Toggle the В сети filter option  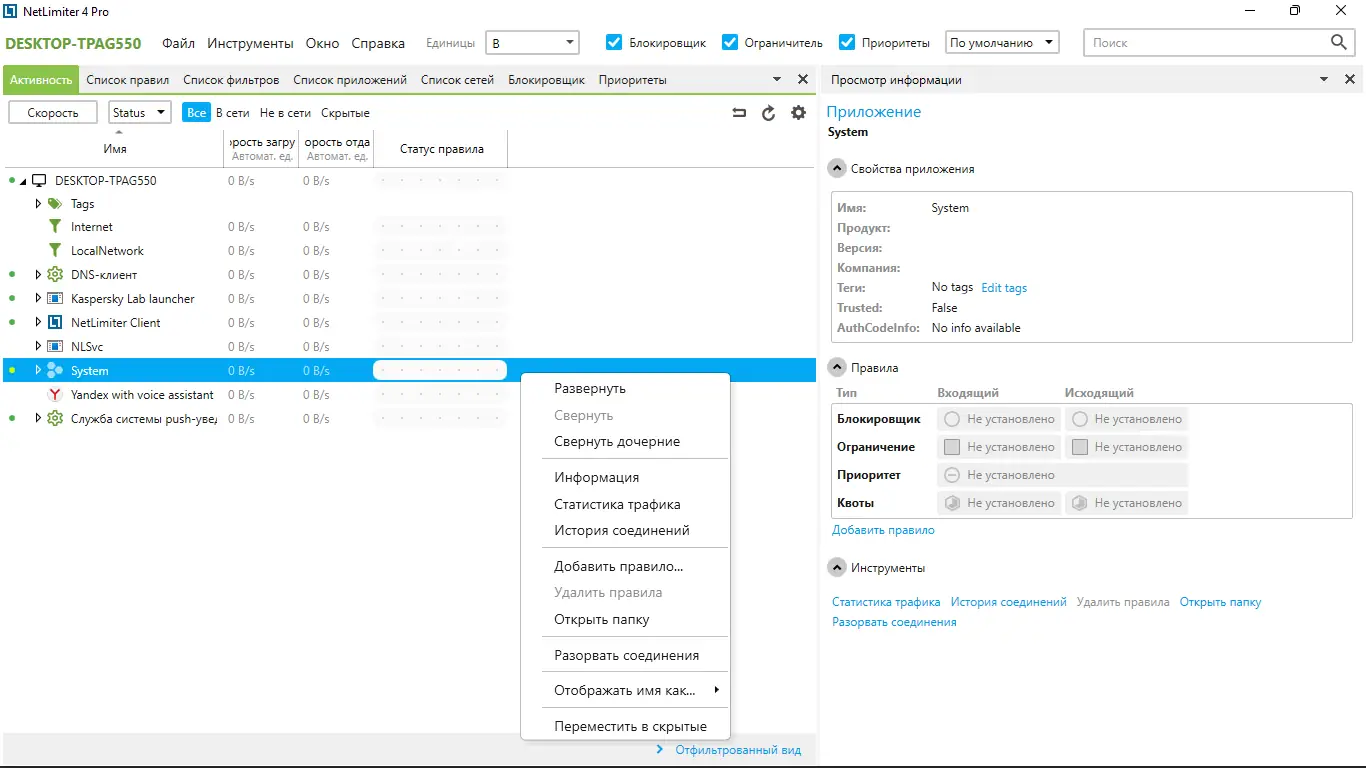231,112
